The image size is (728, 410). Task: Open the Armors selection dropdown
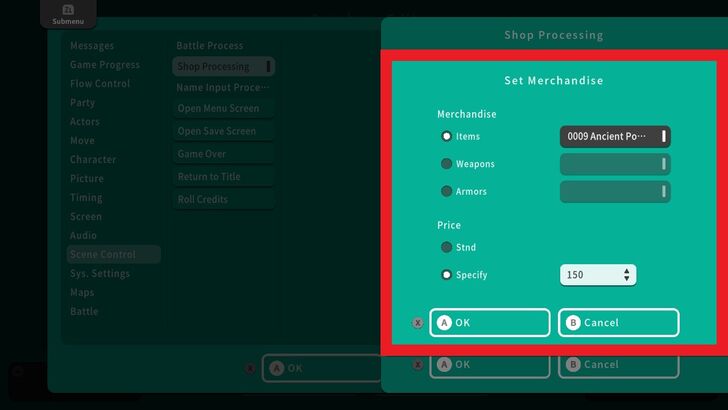(x=614, y=191)
